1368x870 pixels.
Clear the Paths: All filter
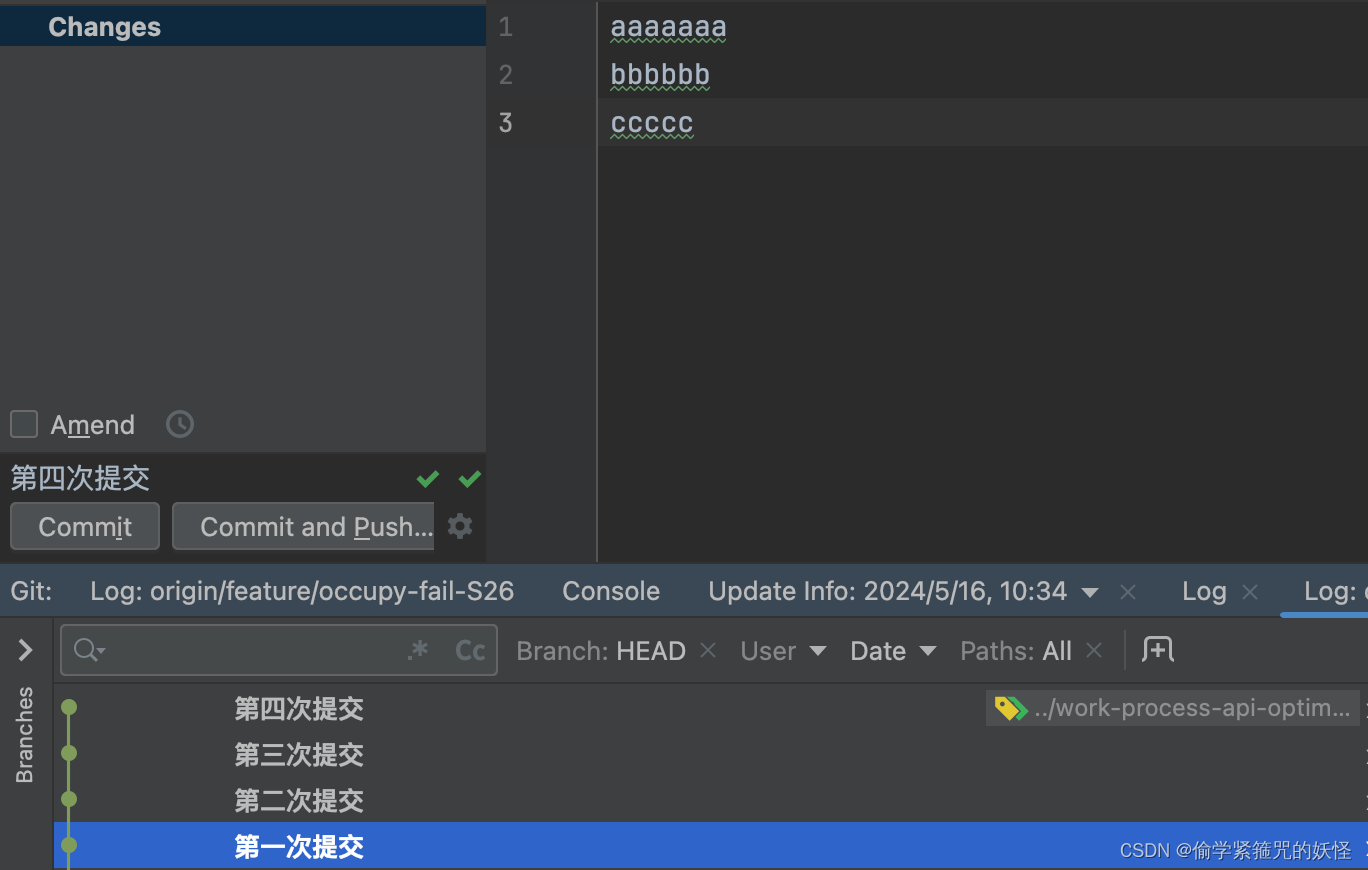click(1094, 651)
